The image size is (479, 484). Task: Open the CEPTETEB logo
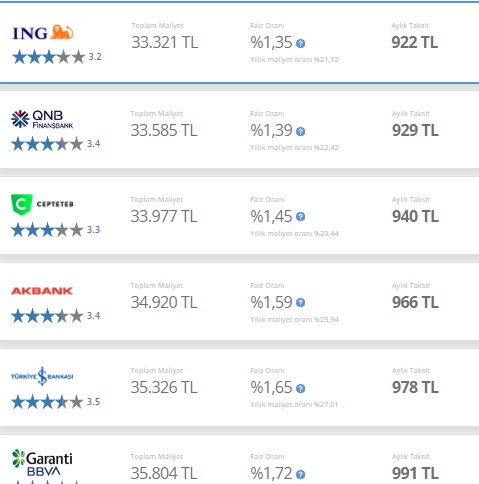pos(42,204)
